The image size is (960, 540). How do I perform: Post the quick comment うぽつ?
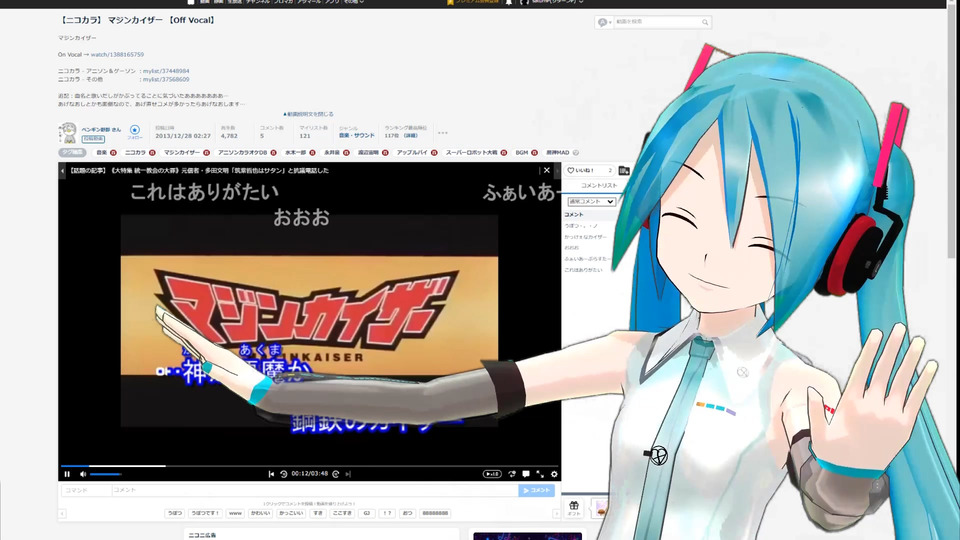point(175,513)
